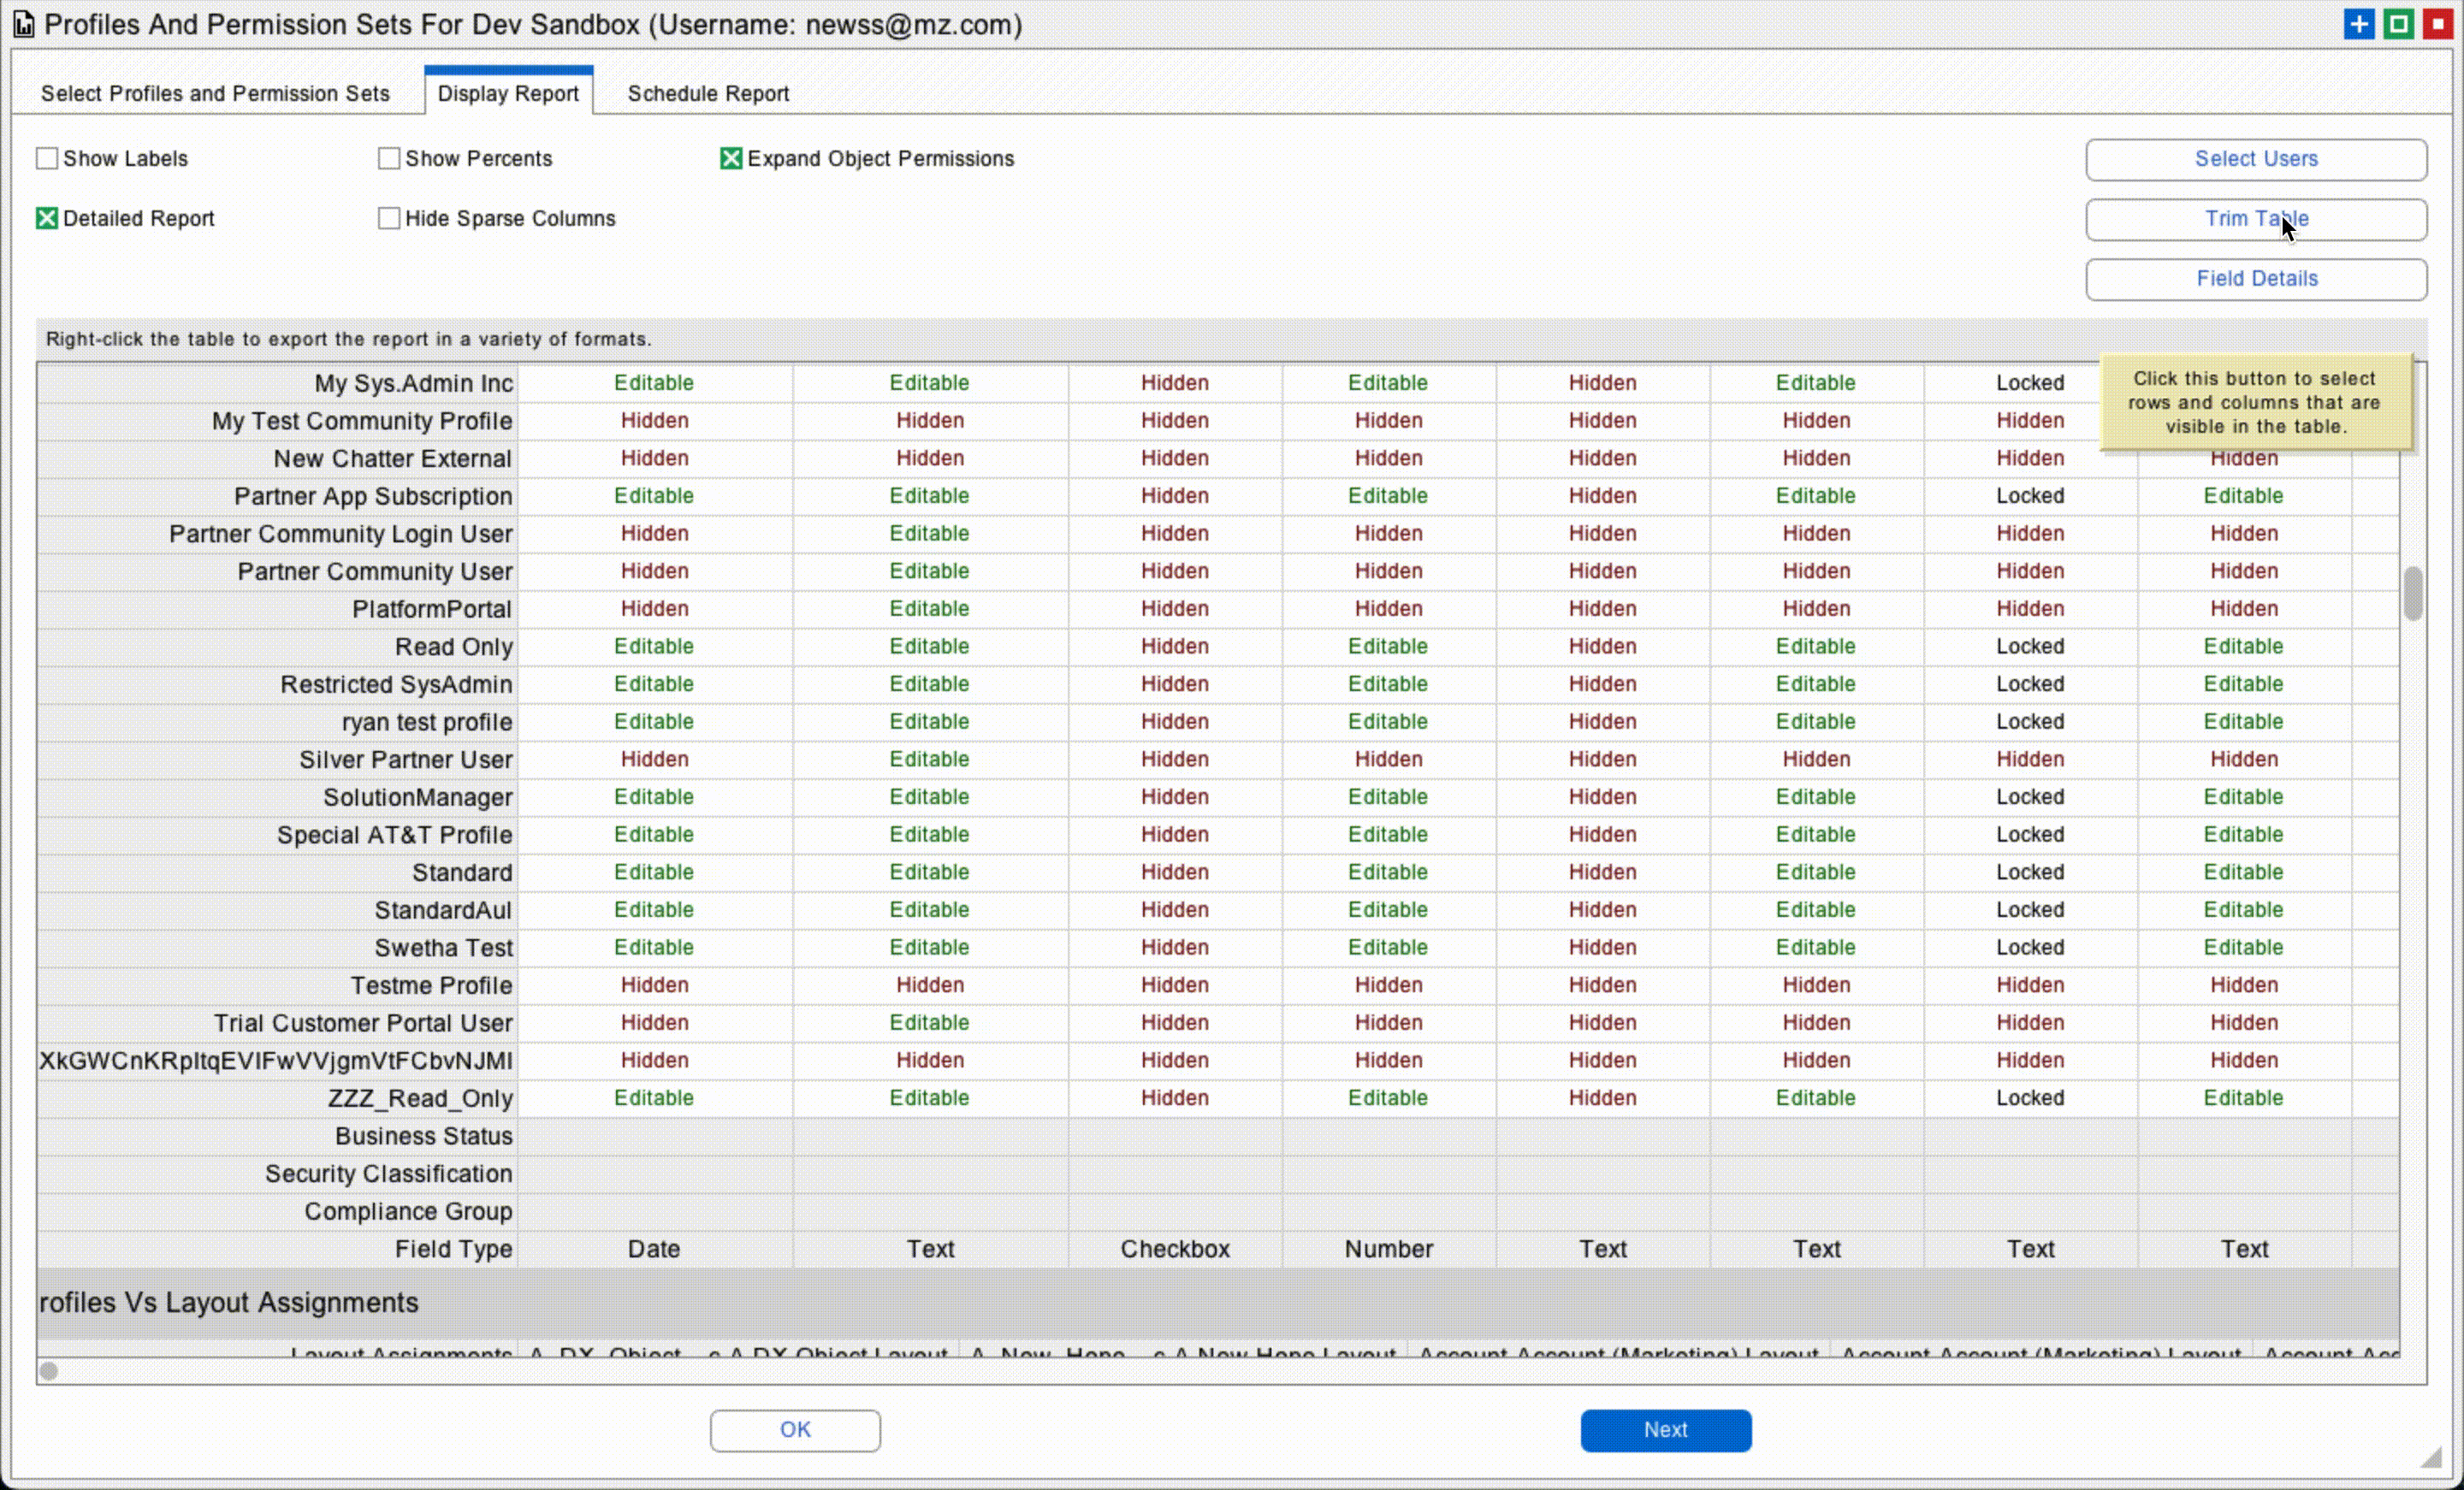Click the Select Users button
This screenshot has width=2464, height=1490.
point(2256,159)
